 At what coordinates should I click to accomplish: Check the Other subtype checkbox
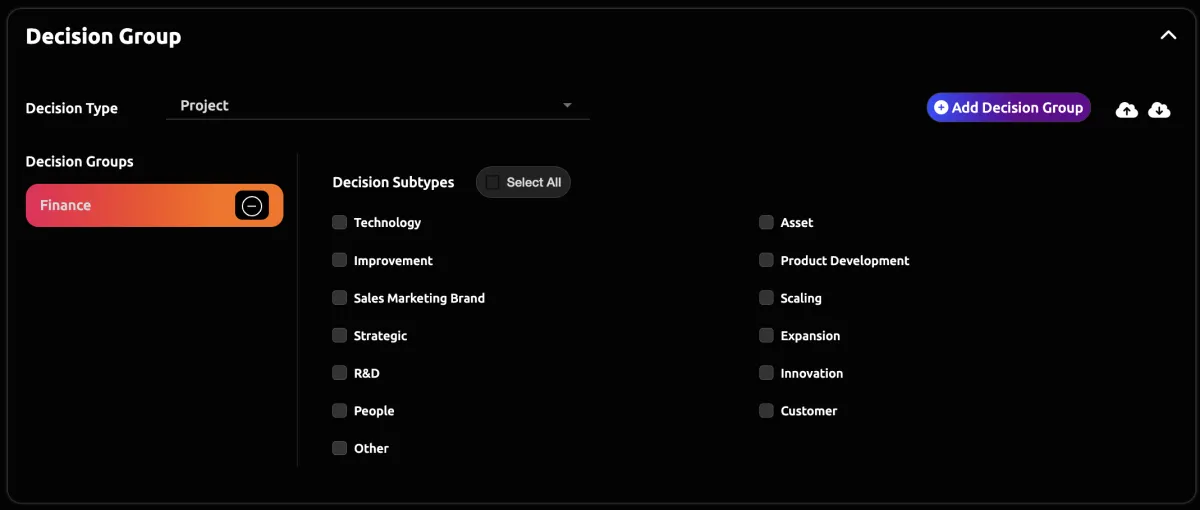339,448
